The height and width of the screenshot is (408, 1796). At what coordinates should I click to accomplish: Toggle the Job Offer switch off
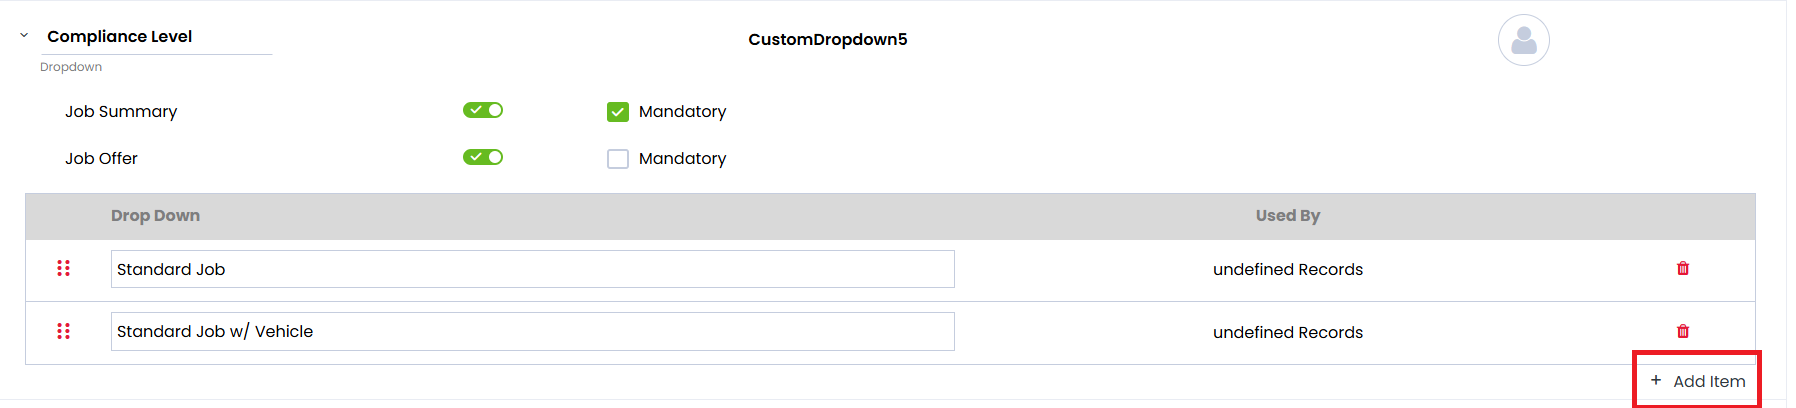(x=483, y=157)
